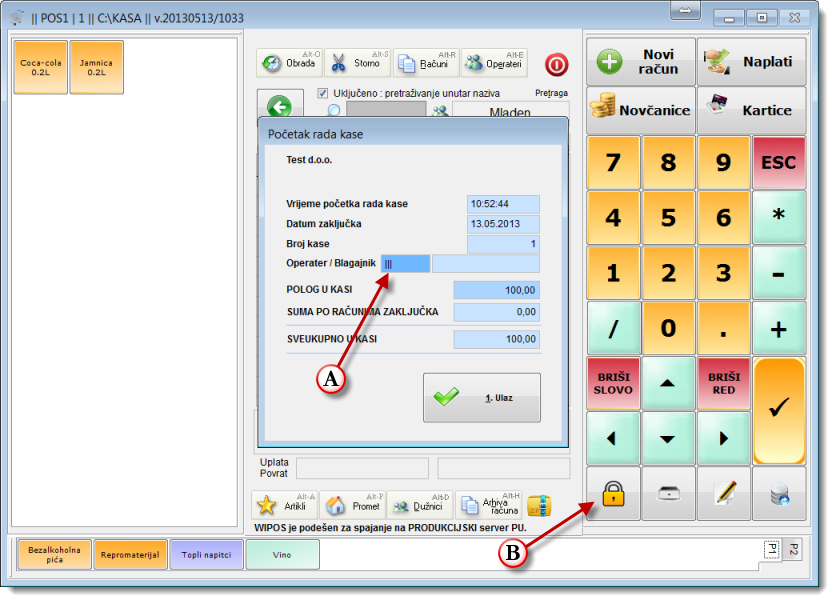Toggle the 'pretraživanje unutar naziva' checkbox
834x602 pixels.
[x=323, y=93]
